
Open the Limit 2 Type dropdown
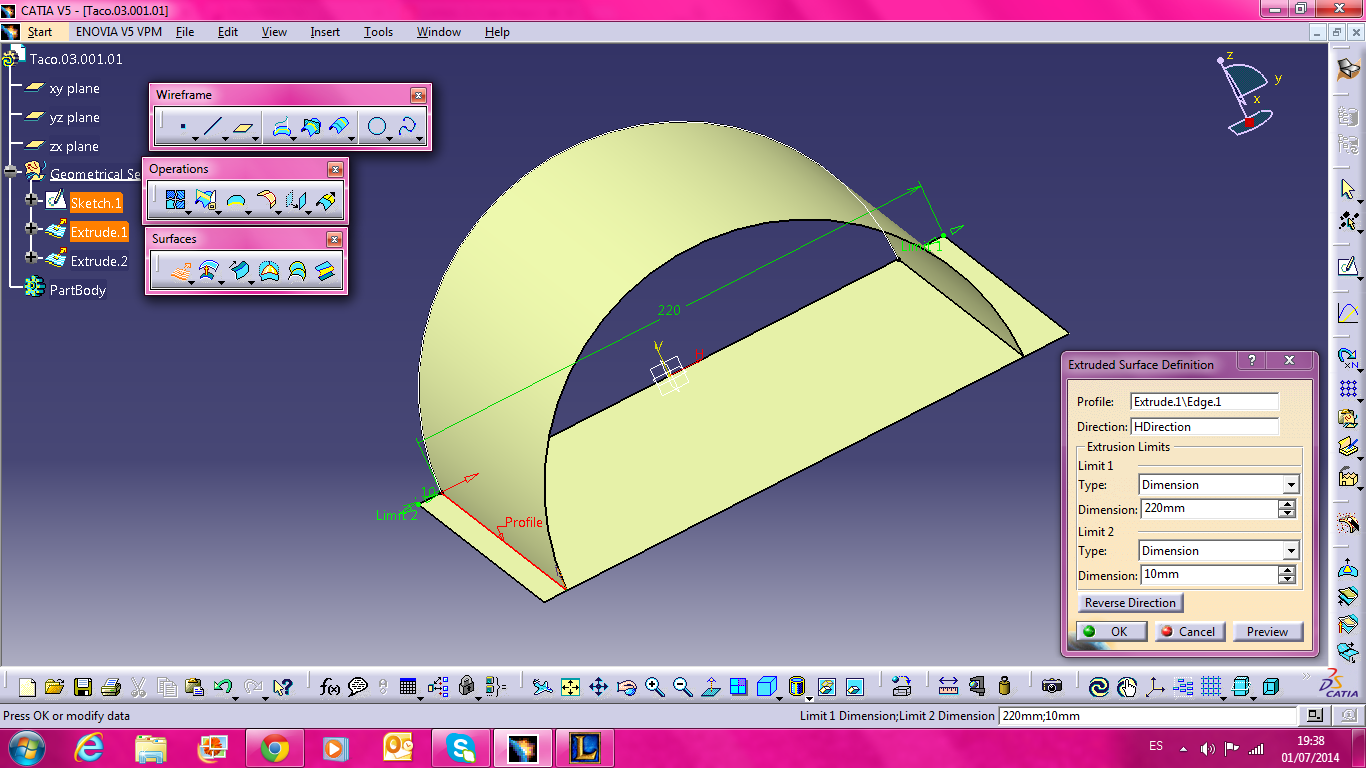[1293, 551]
